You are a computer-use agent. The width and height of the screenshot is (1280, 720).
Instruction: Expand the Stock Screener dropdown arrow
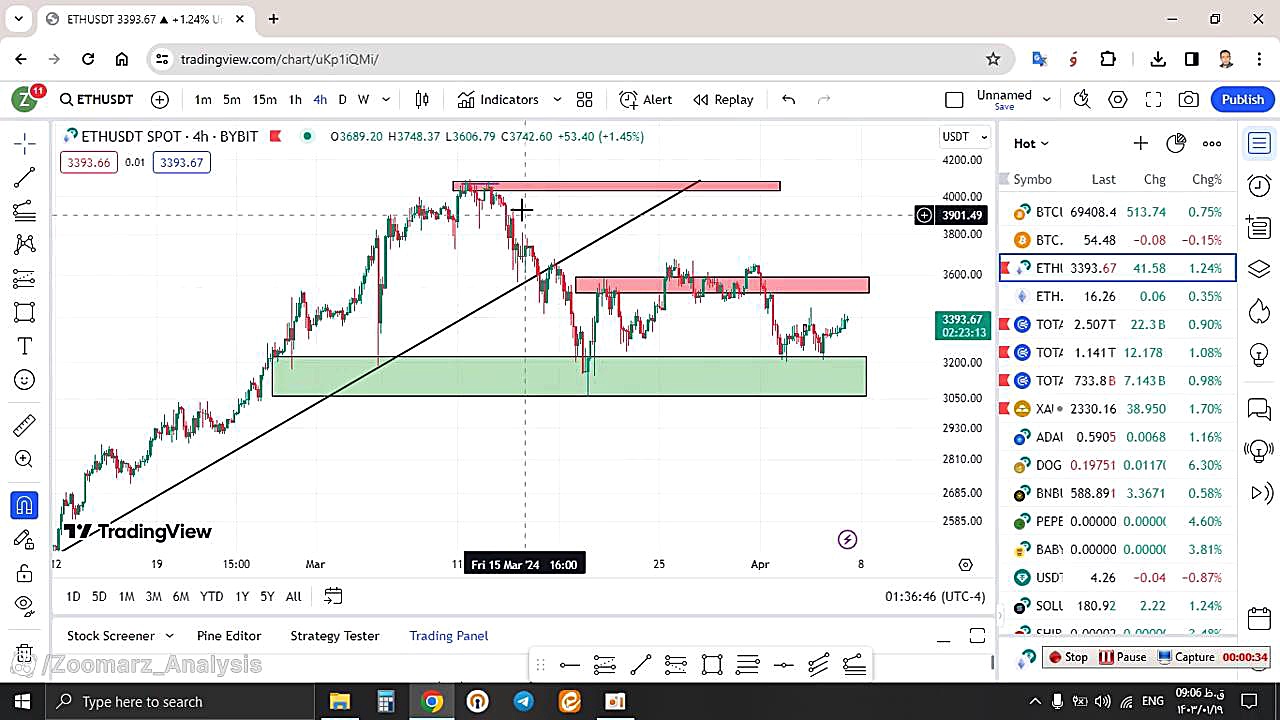[x=169, y=636]
